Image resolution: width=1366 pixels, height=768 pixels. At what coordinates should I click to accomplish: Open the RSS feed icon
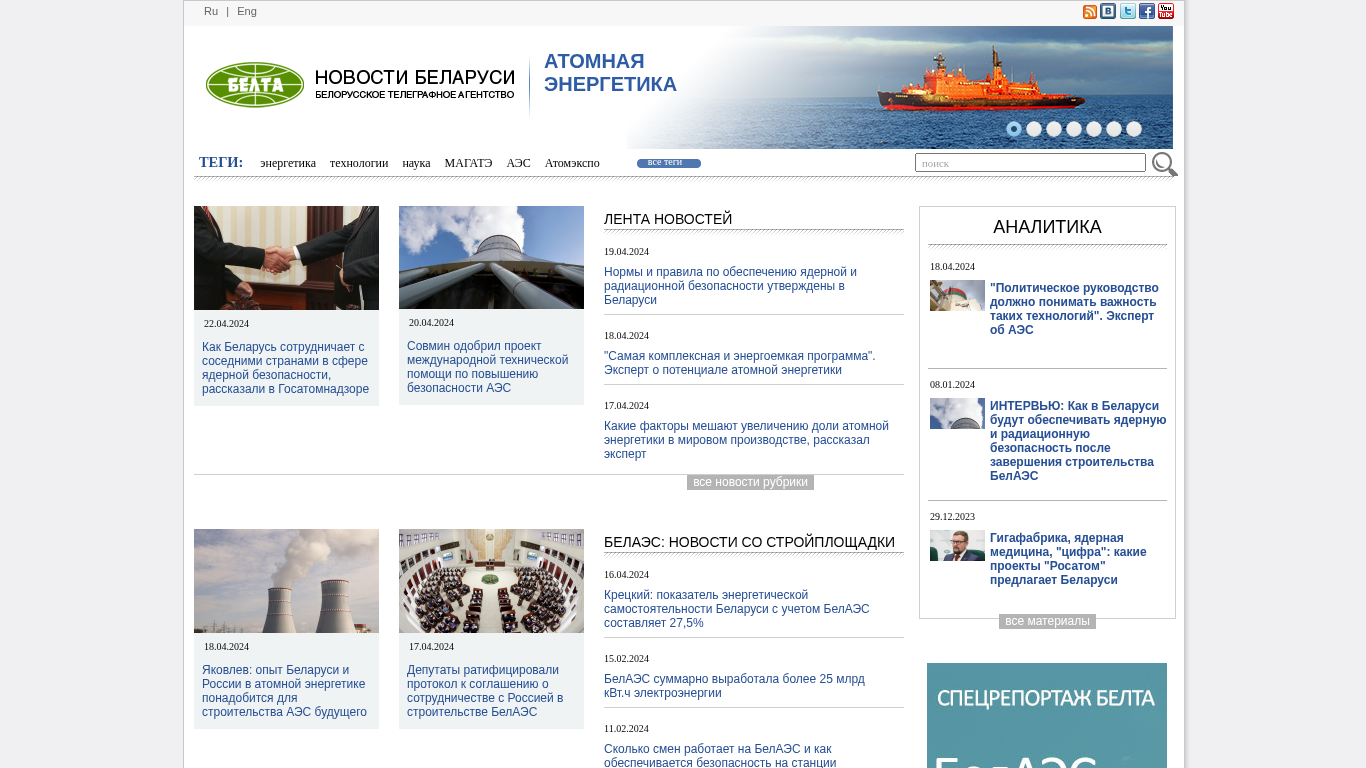pyautogui.click(x=1090, y=12)
